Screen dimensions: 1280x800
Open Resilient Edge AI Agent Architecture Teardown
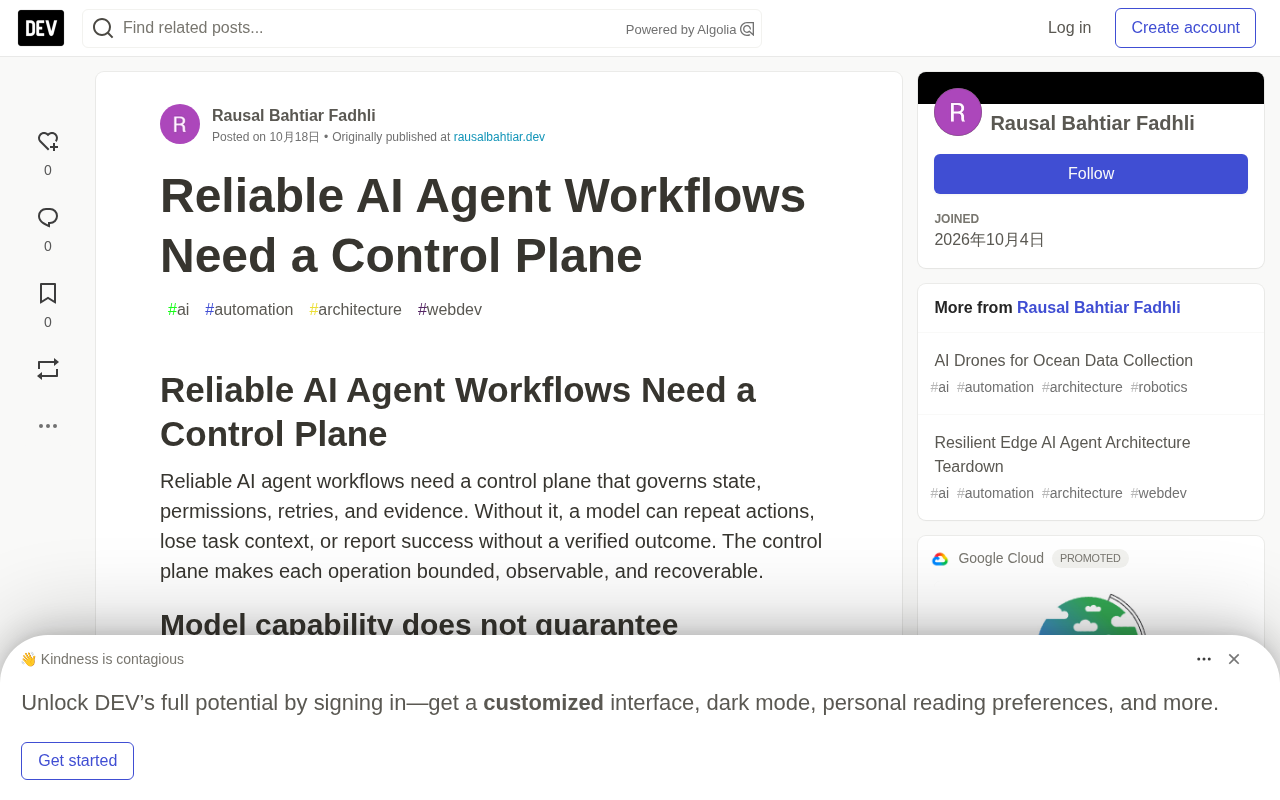tap(1063, 455)
